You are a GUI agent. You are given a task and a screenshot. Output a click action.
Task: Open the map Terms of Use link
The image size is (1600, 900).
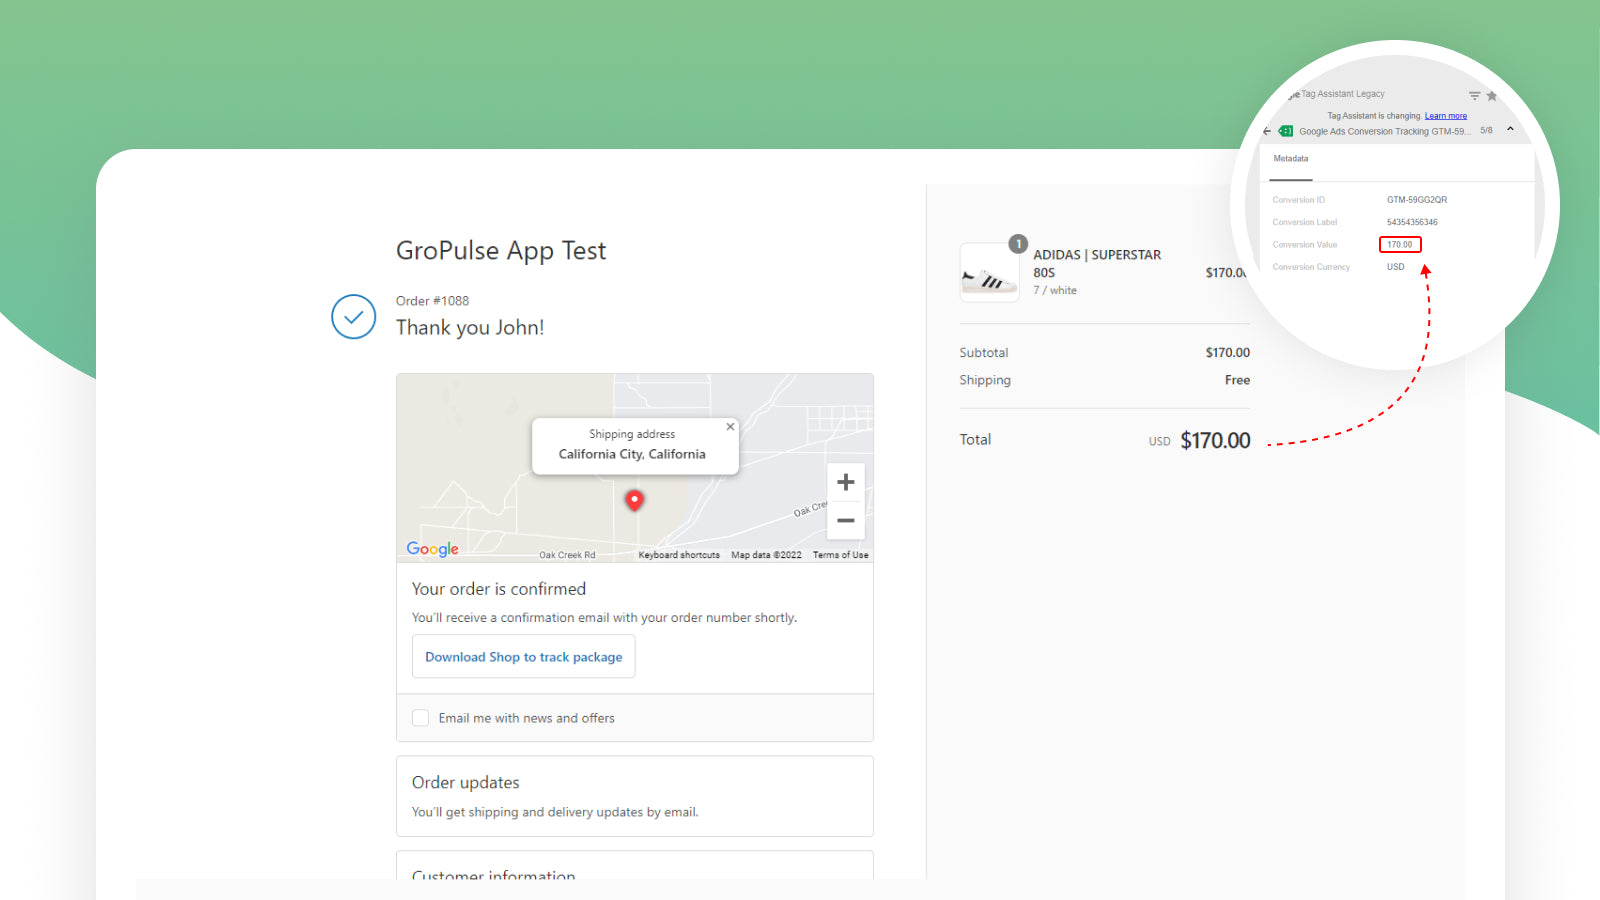pyautogui.click(x=840, y=555)
